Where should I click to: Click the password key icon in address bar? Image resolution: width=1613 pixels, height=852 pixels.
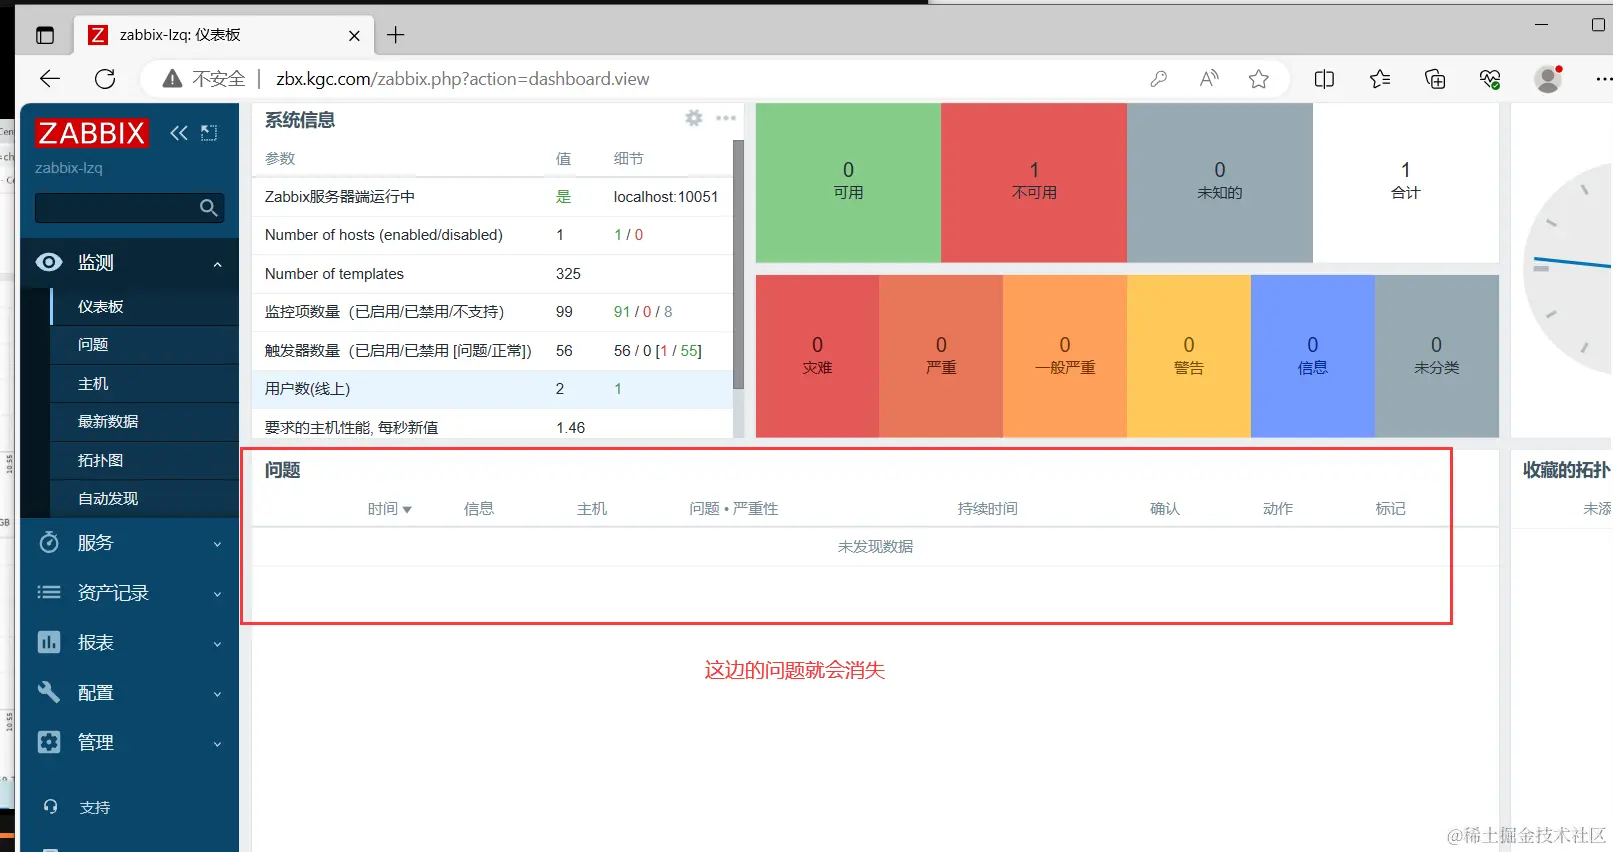1159,79
